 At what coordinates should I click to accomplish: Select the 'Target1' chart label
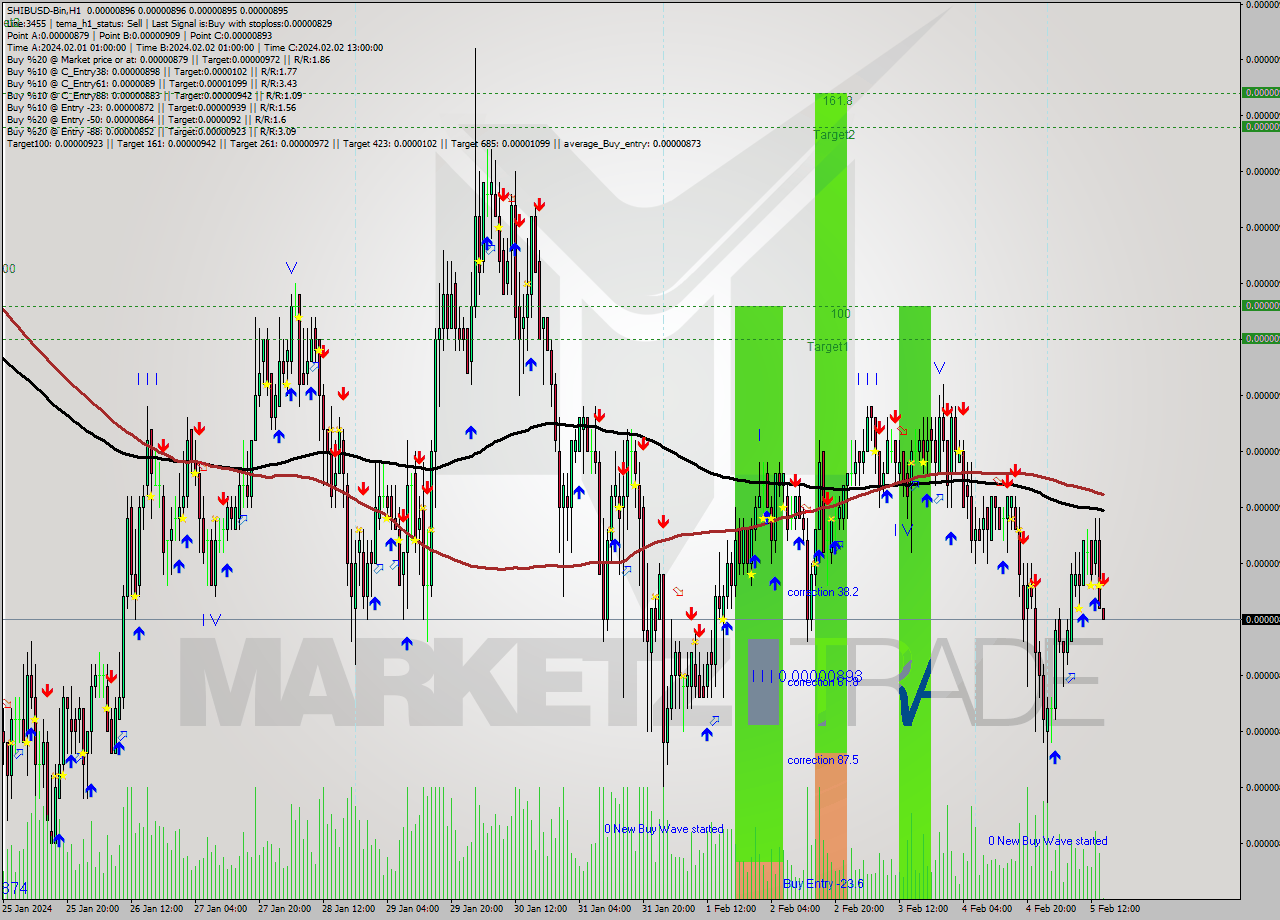[828, 347]
